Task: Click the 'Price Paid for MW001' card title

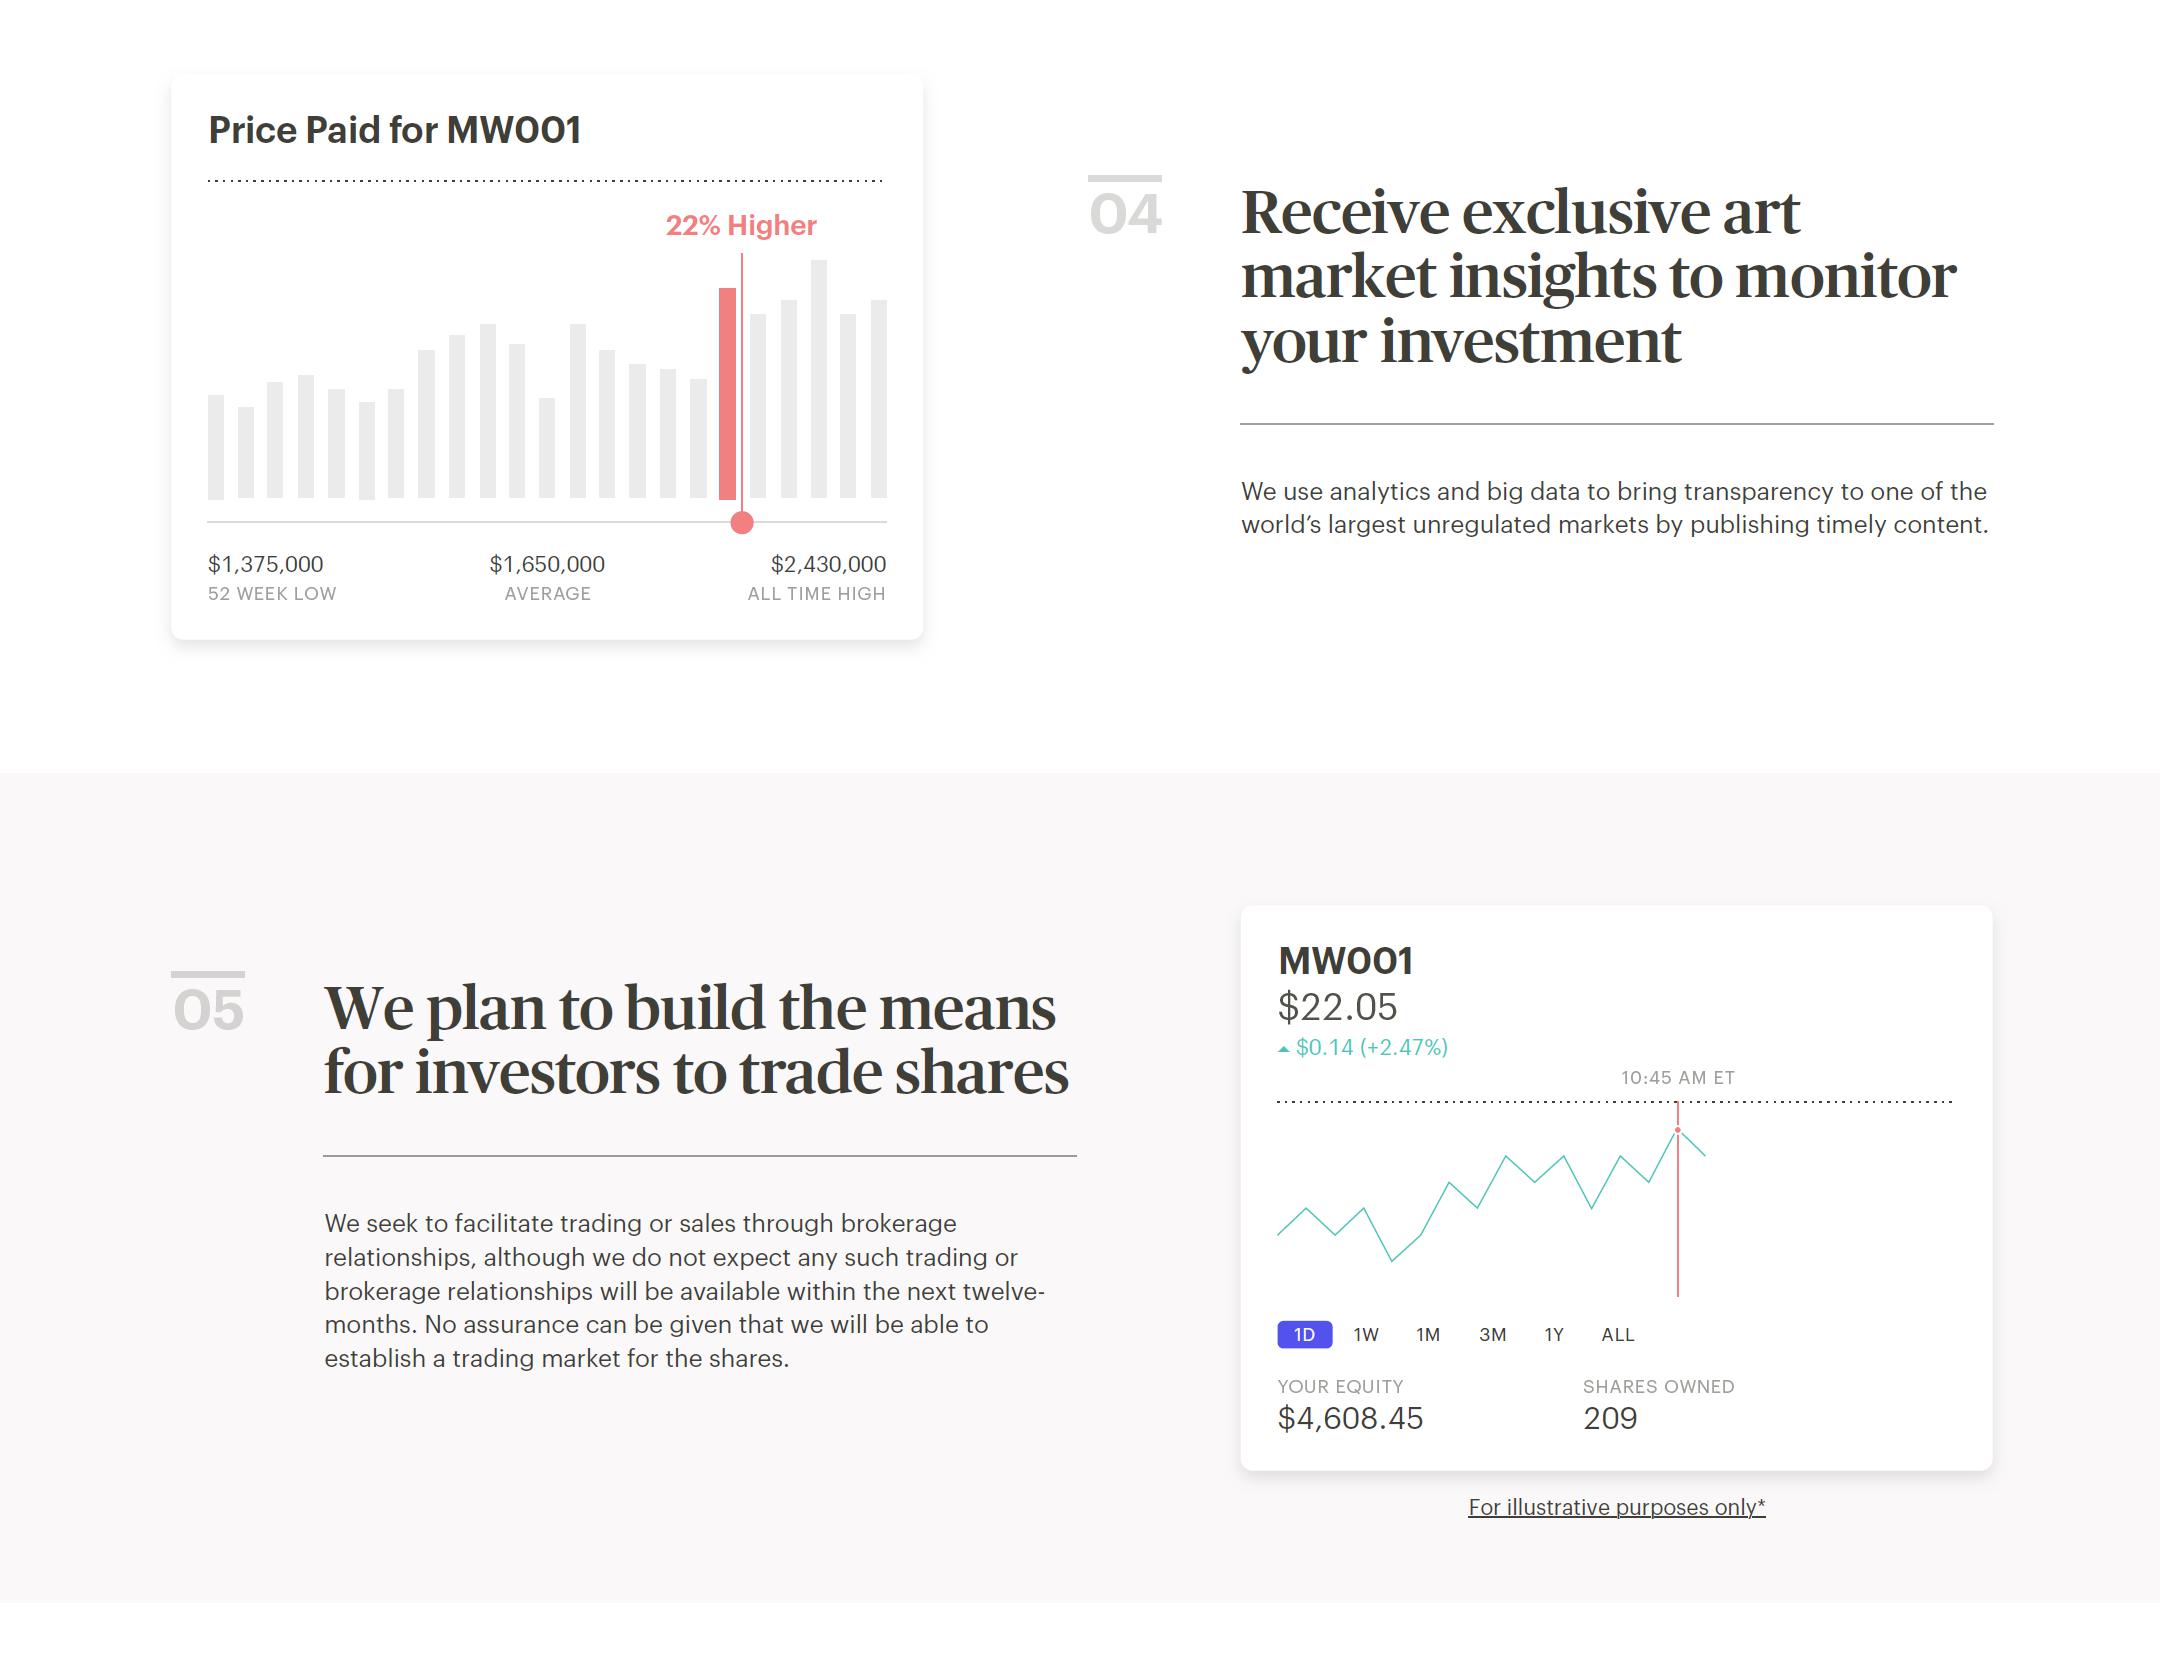Action: [394, 130]
